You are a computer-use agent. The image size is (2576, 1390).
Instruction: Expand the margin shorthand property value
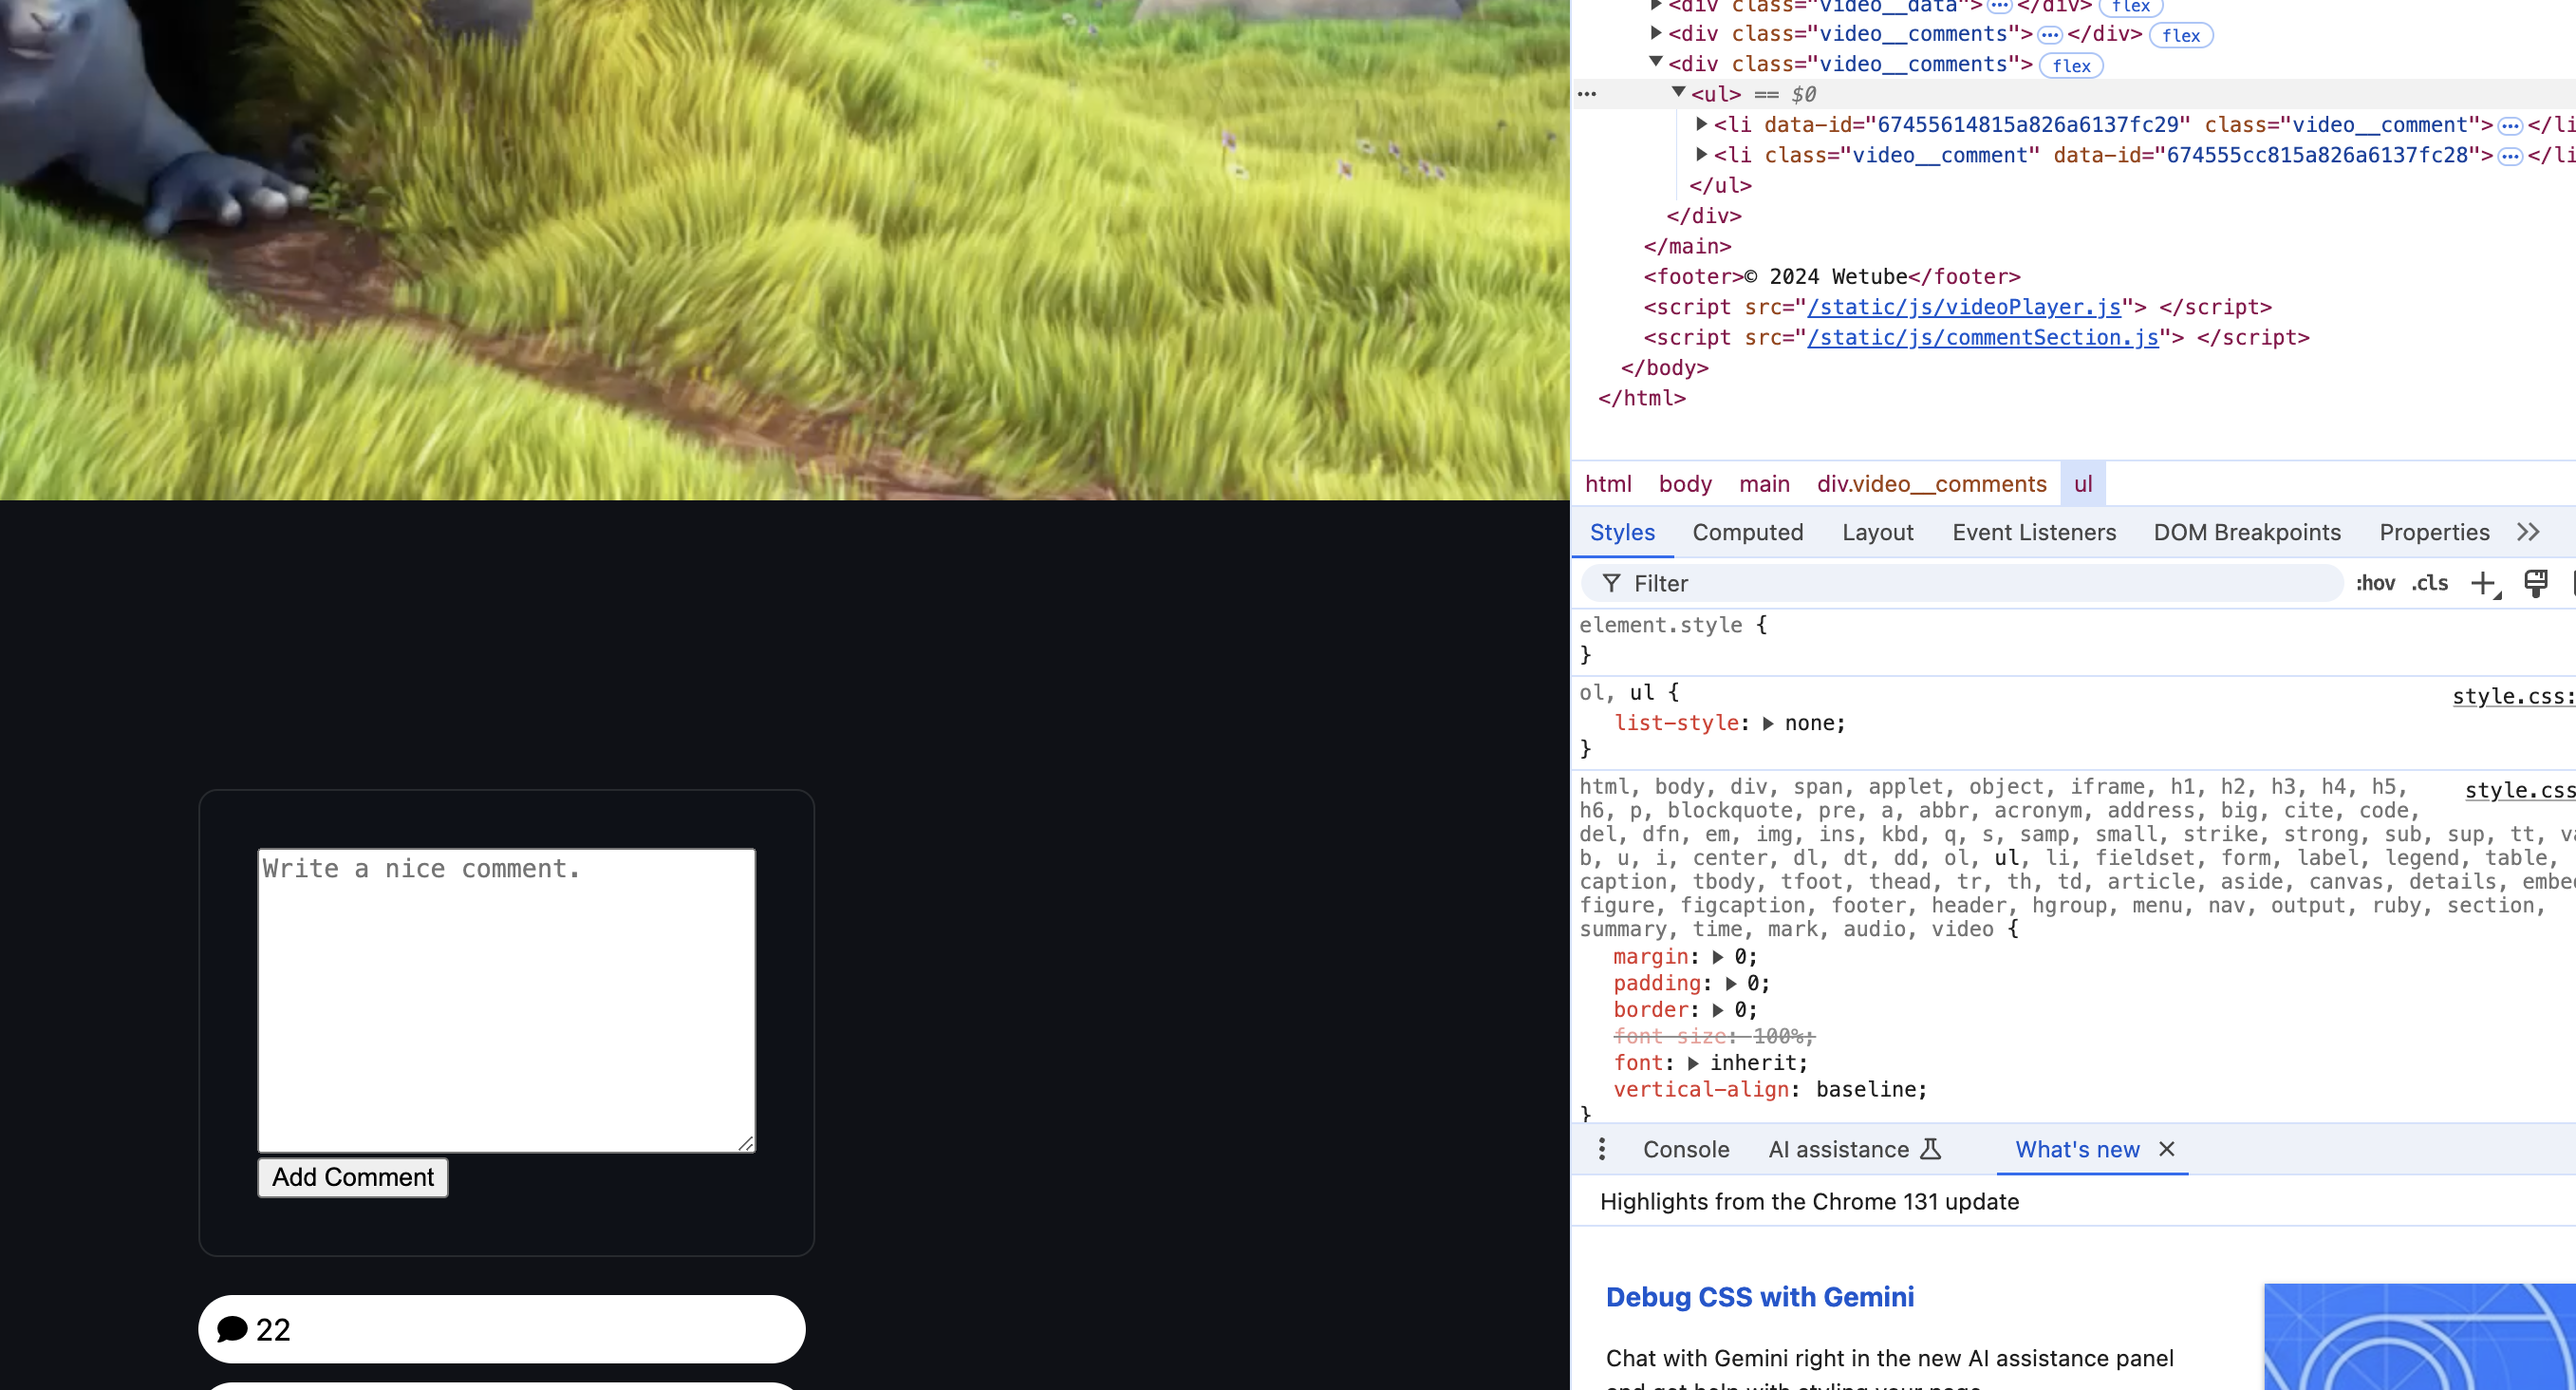point(1718,957)
